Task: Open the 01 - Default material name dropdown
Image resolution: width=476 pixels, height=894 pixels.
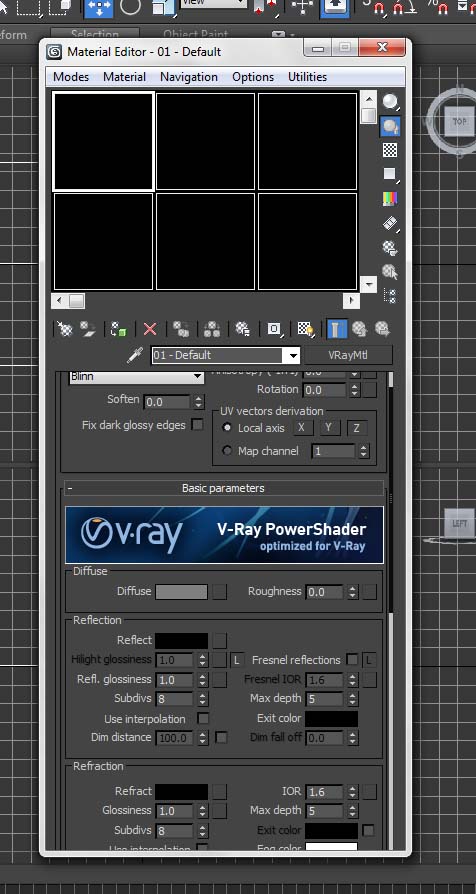Action: [x=293, y=355]
